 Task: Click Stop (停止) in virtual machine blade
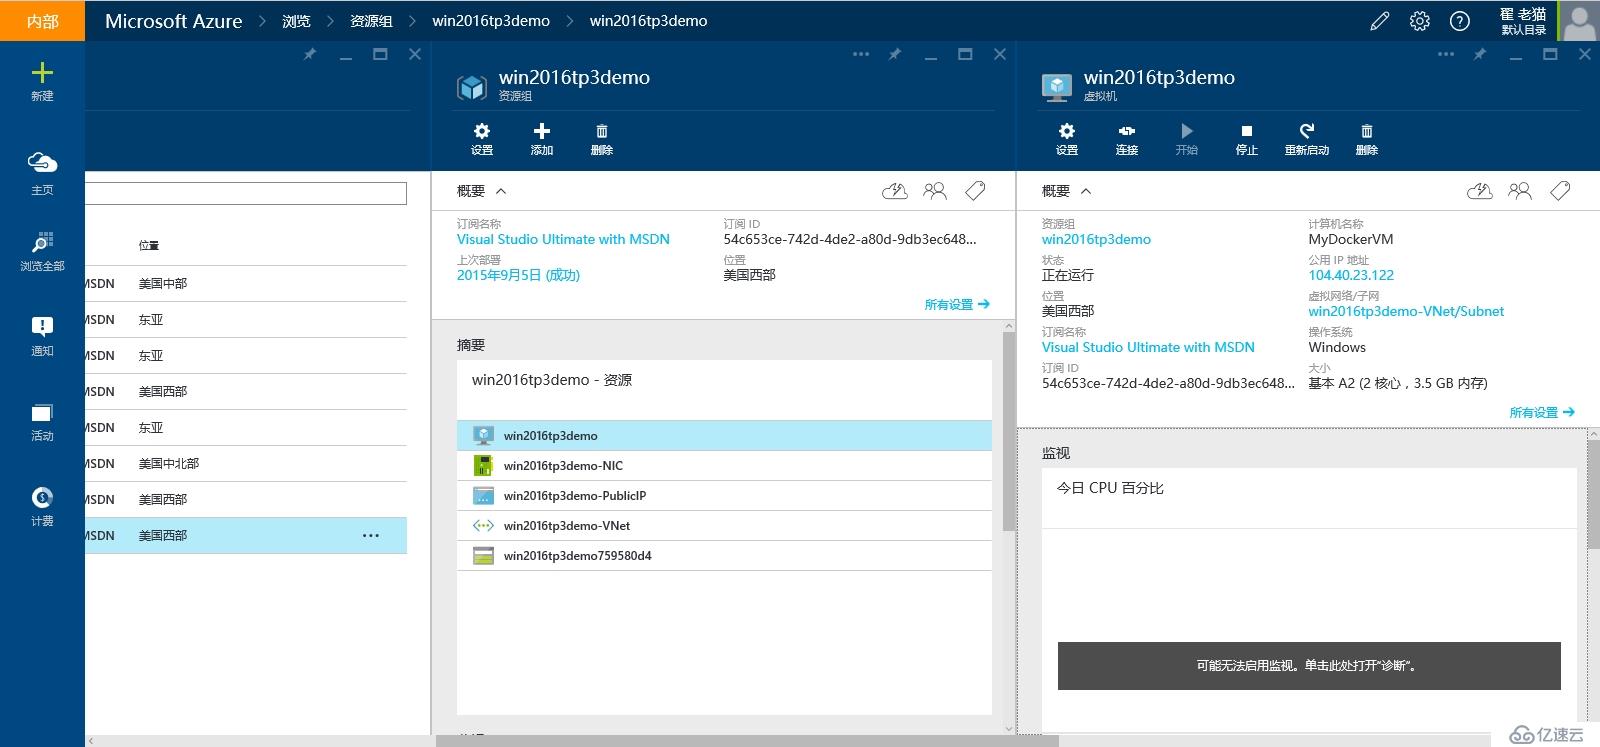point(1247,139)
